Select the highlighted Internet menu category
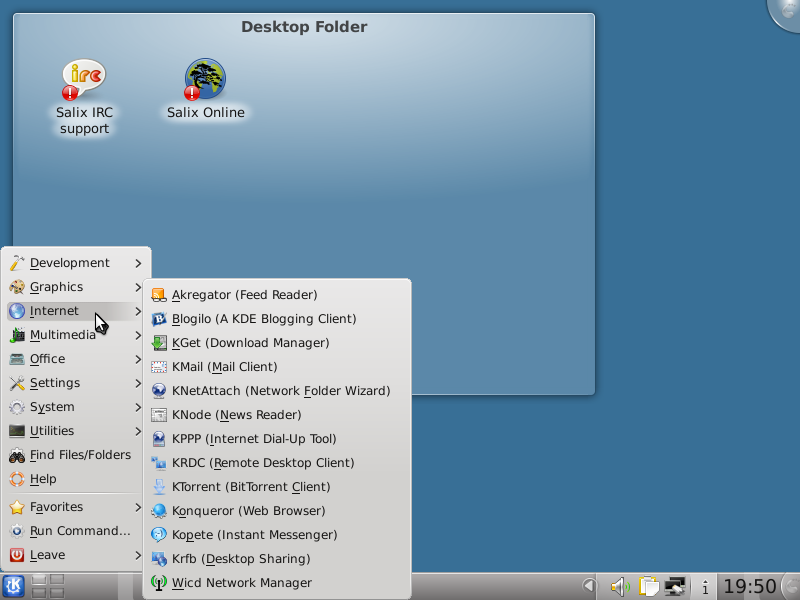Screen dimensions: 800x600 [76, 311]
